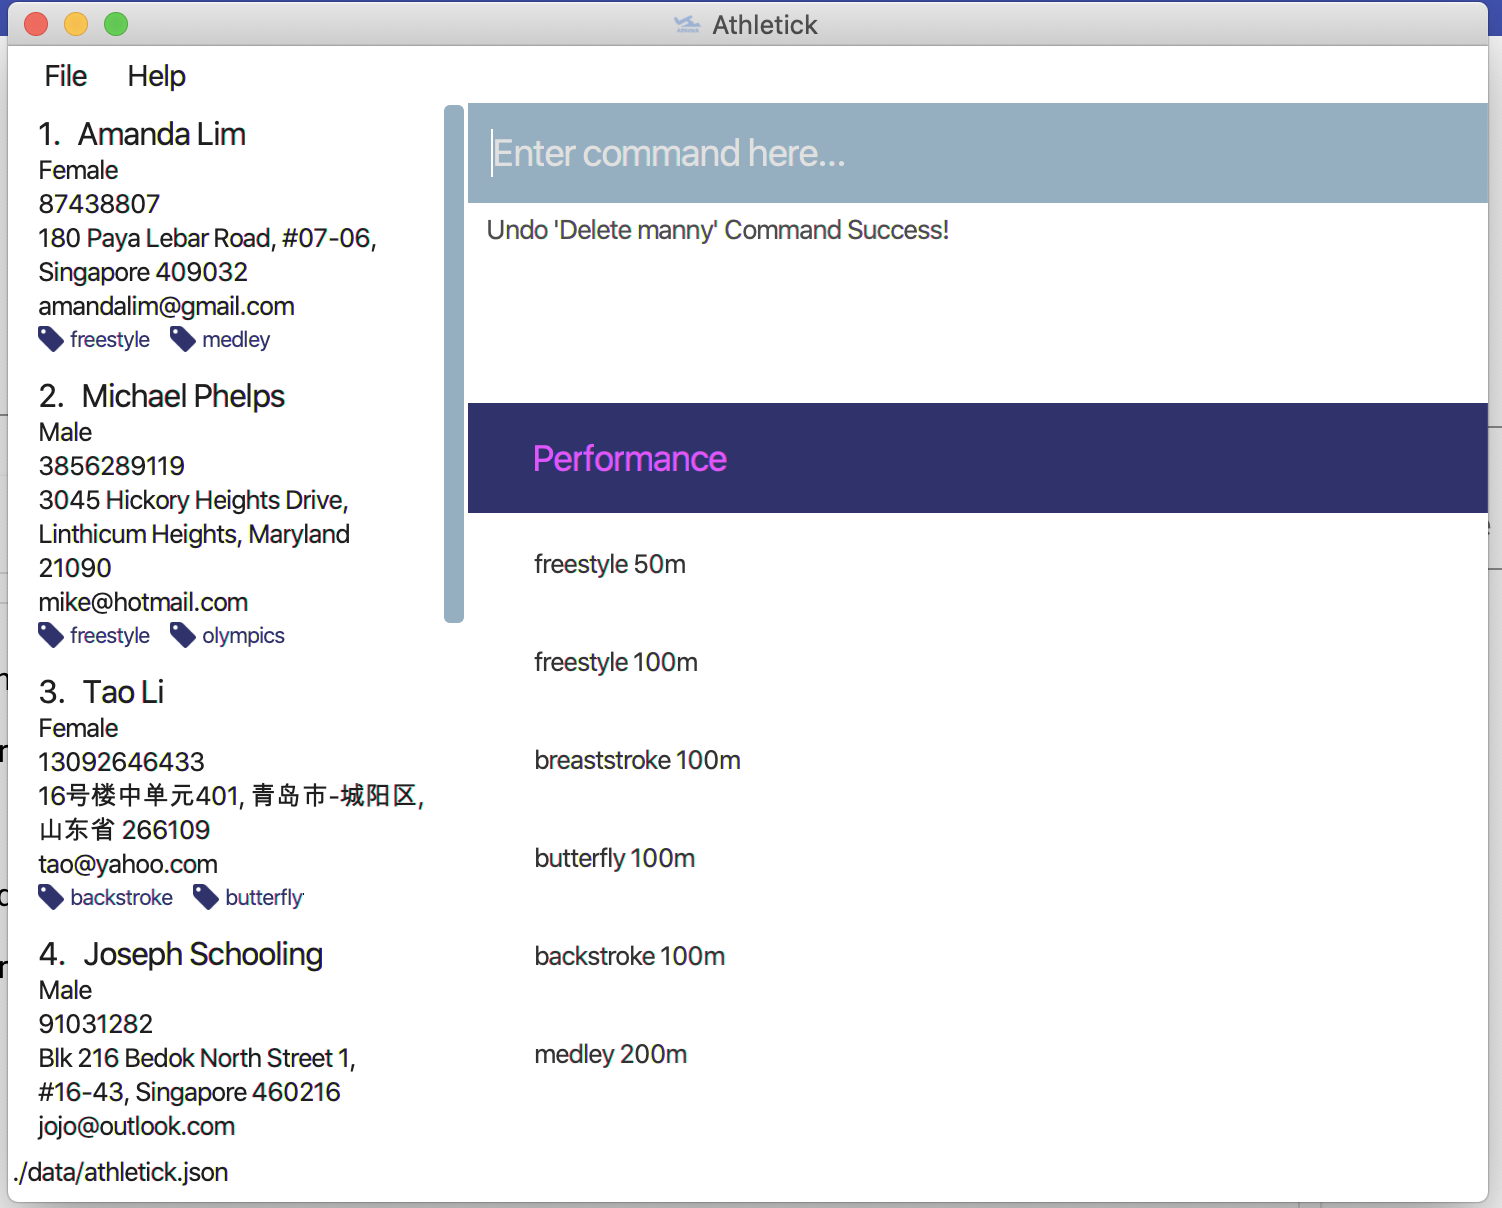Image resolution: width=1502 pixels, height=1208 pixels.
Task: Click phone number 3856289119
Action: click(112, 466)
